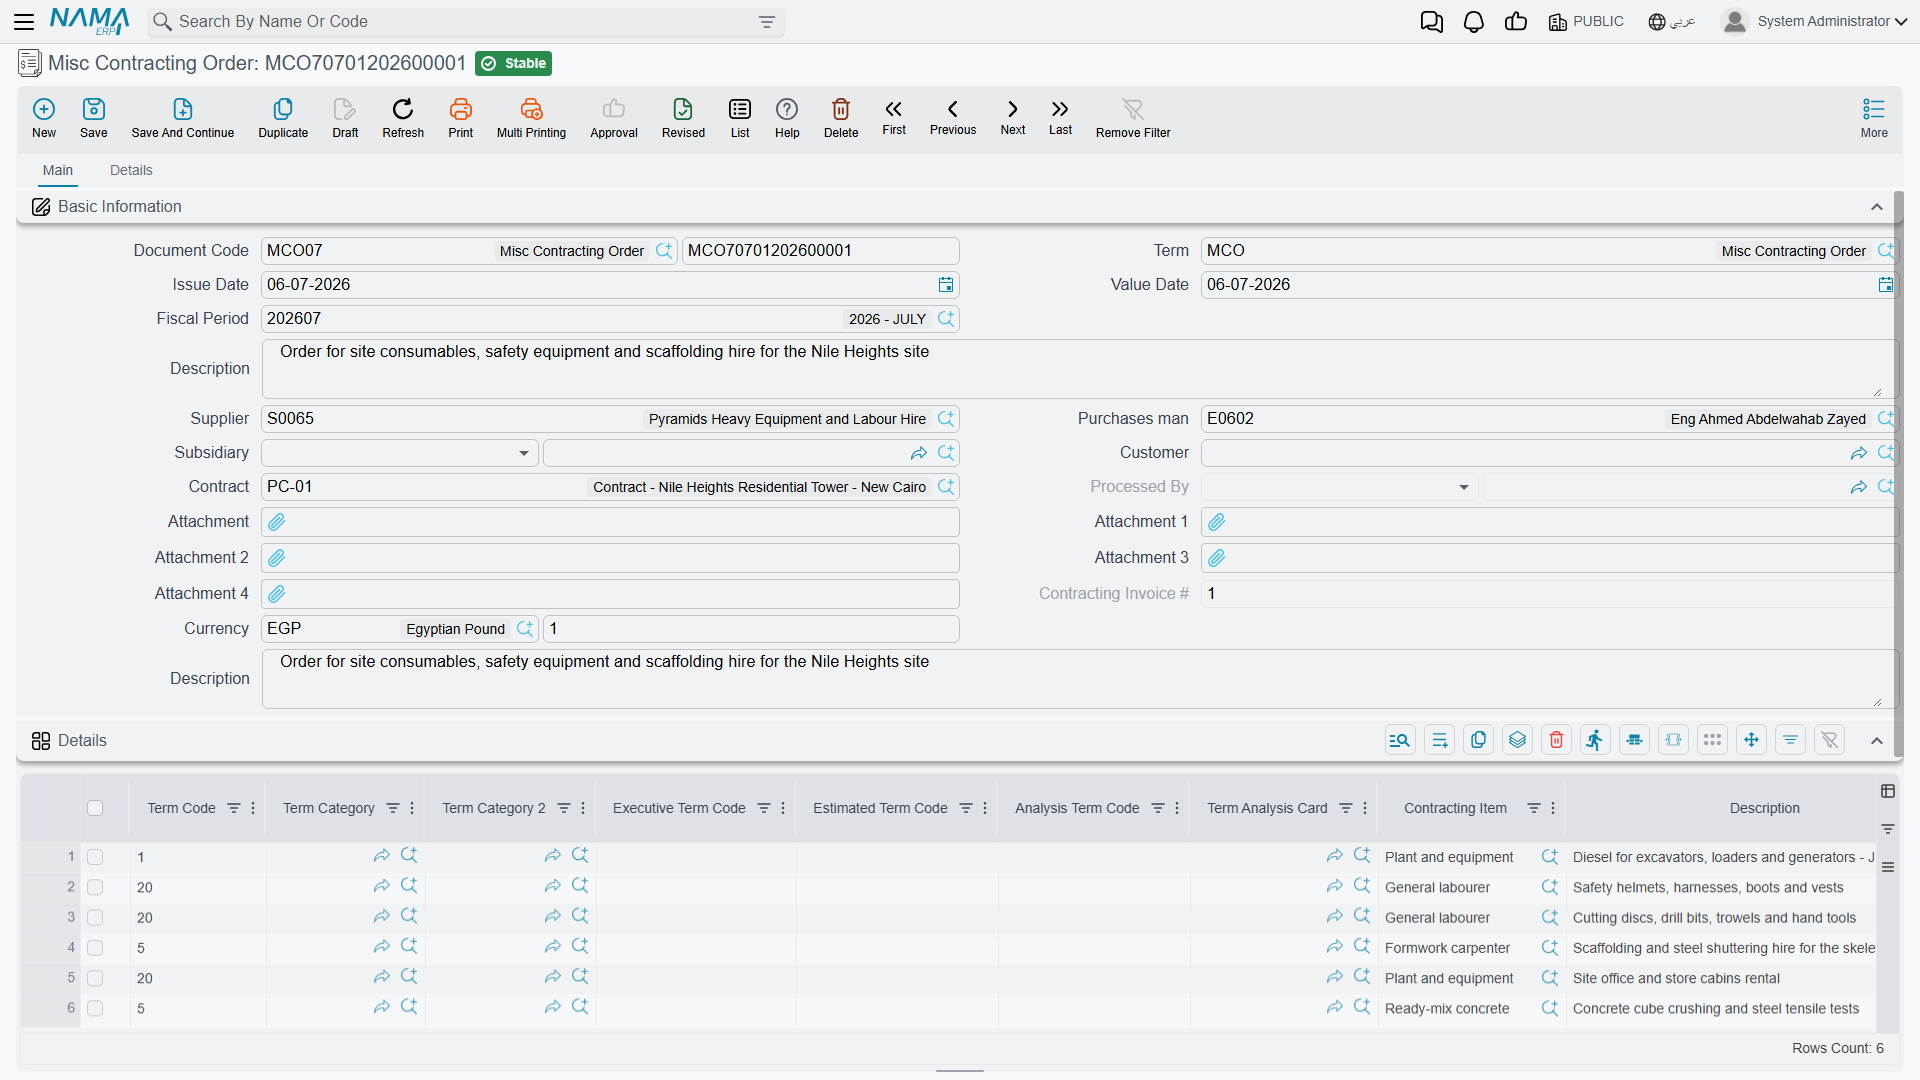Open System Administrator user menu
Image resolution: width=1920 pixels, height=1080 pixels.
click(1814, 21)
